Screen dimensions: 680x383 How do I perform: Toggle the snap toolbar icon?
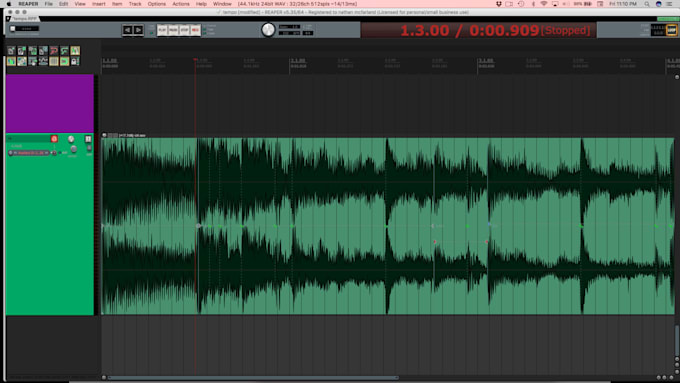coord(64,61)
